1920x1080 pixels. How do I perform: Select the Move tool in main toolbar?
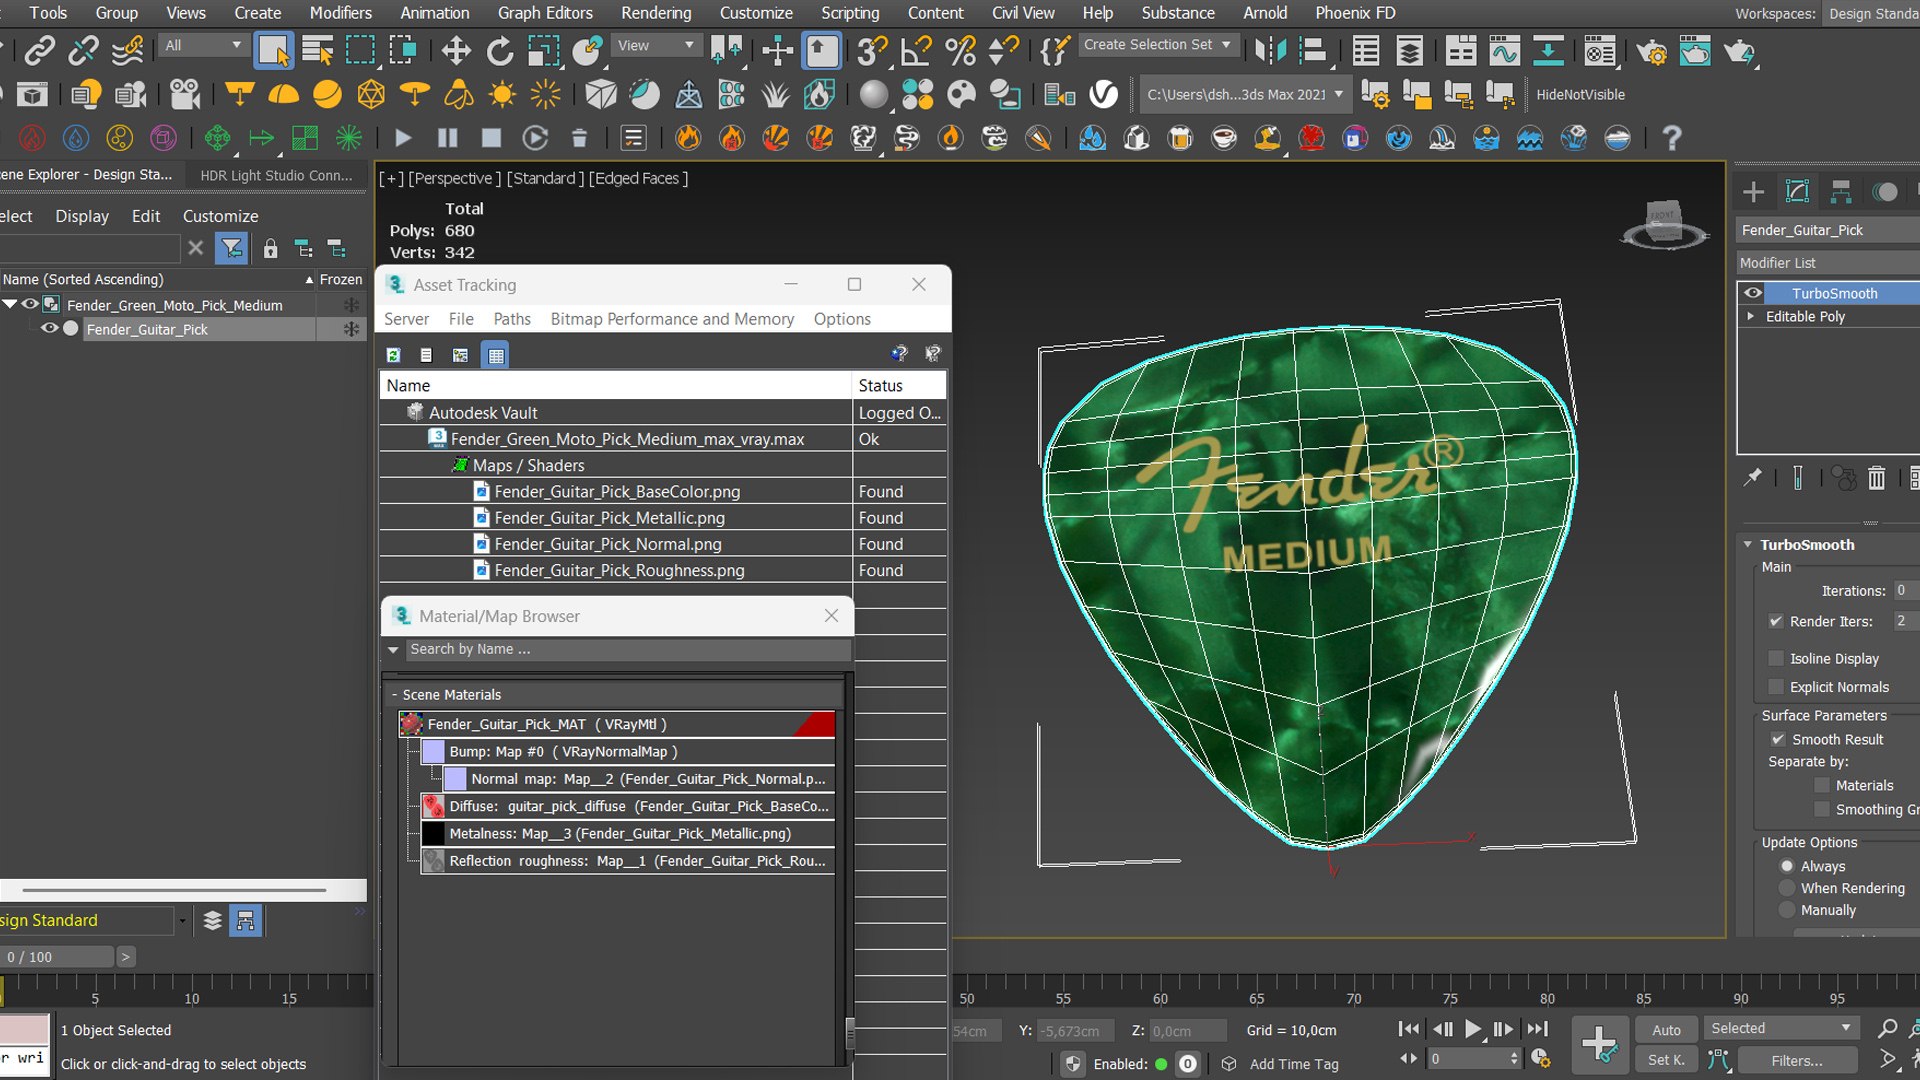click(x=456, y=50)
